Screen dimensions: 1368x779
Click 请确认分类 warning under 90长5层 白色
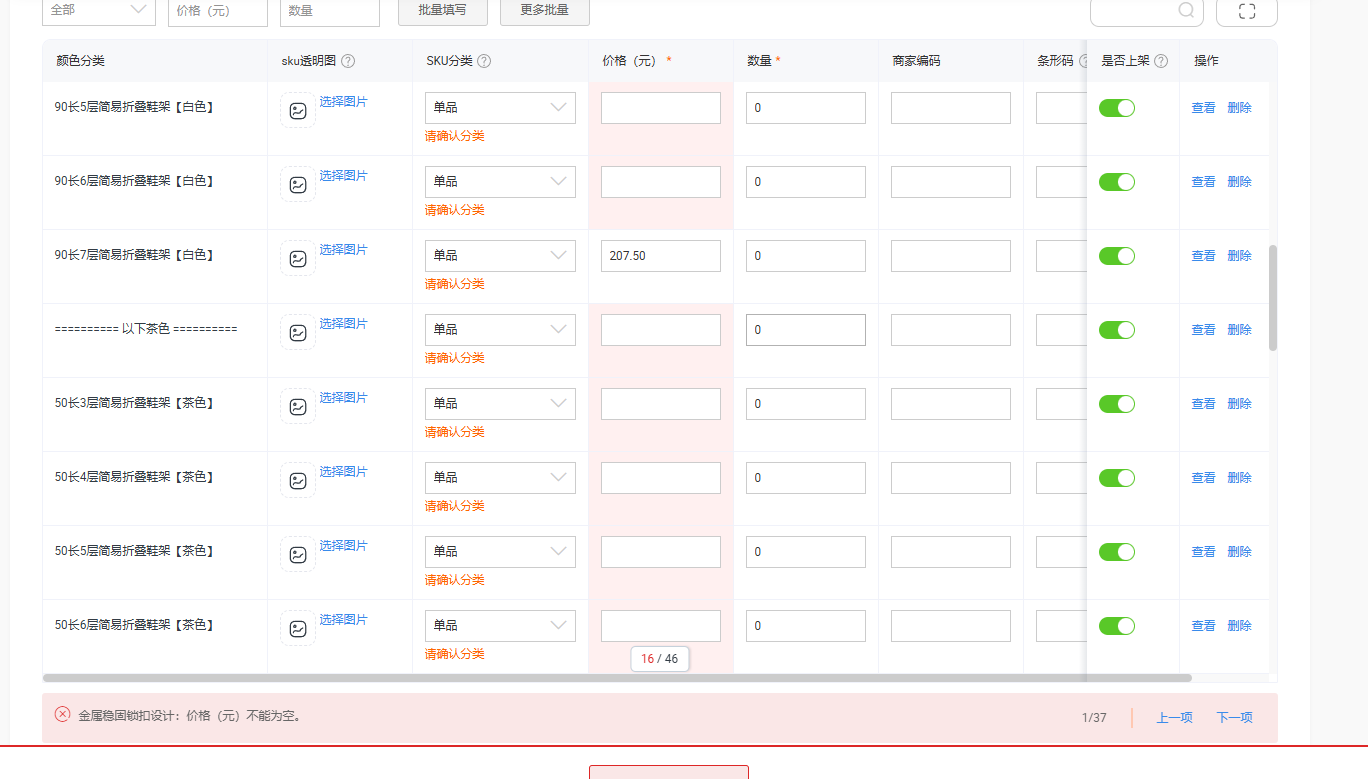(455, 136)
